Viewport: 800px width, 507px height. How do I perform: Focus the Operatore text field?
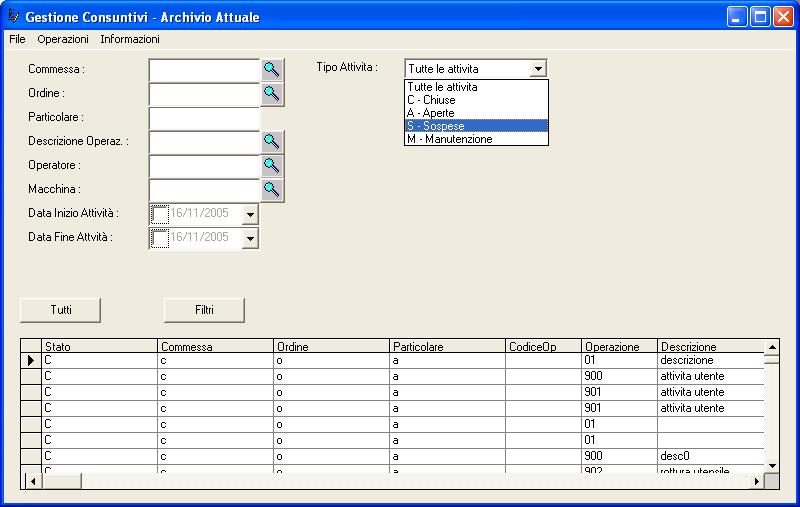coord(204,166)
